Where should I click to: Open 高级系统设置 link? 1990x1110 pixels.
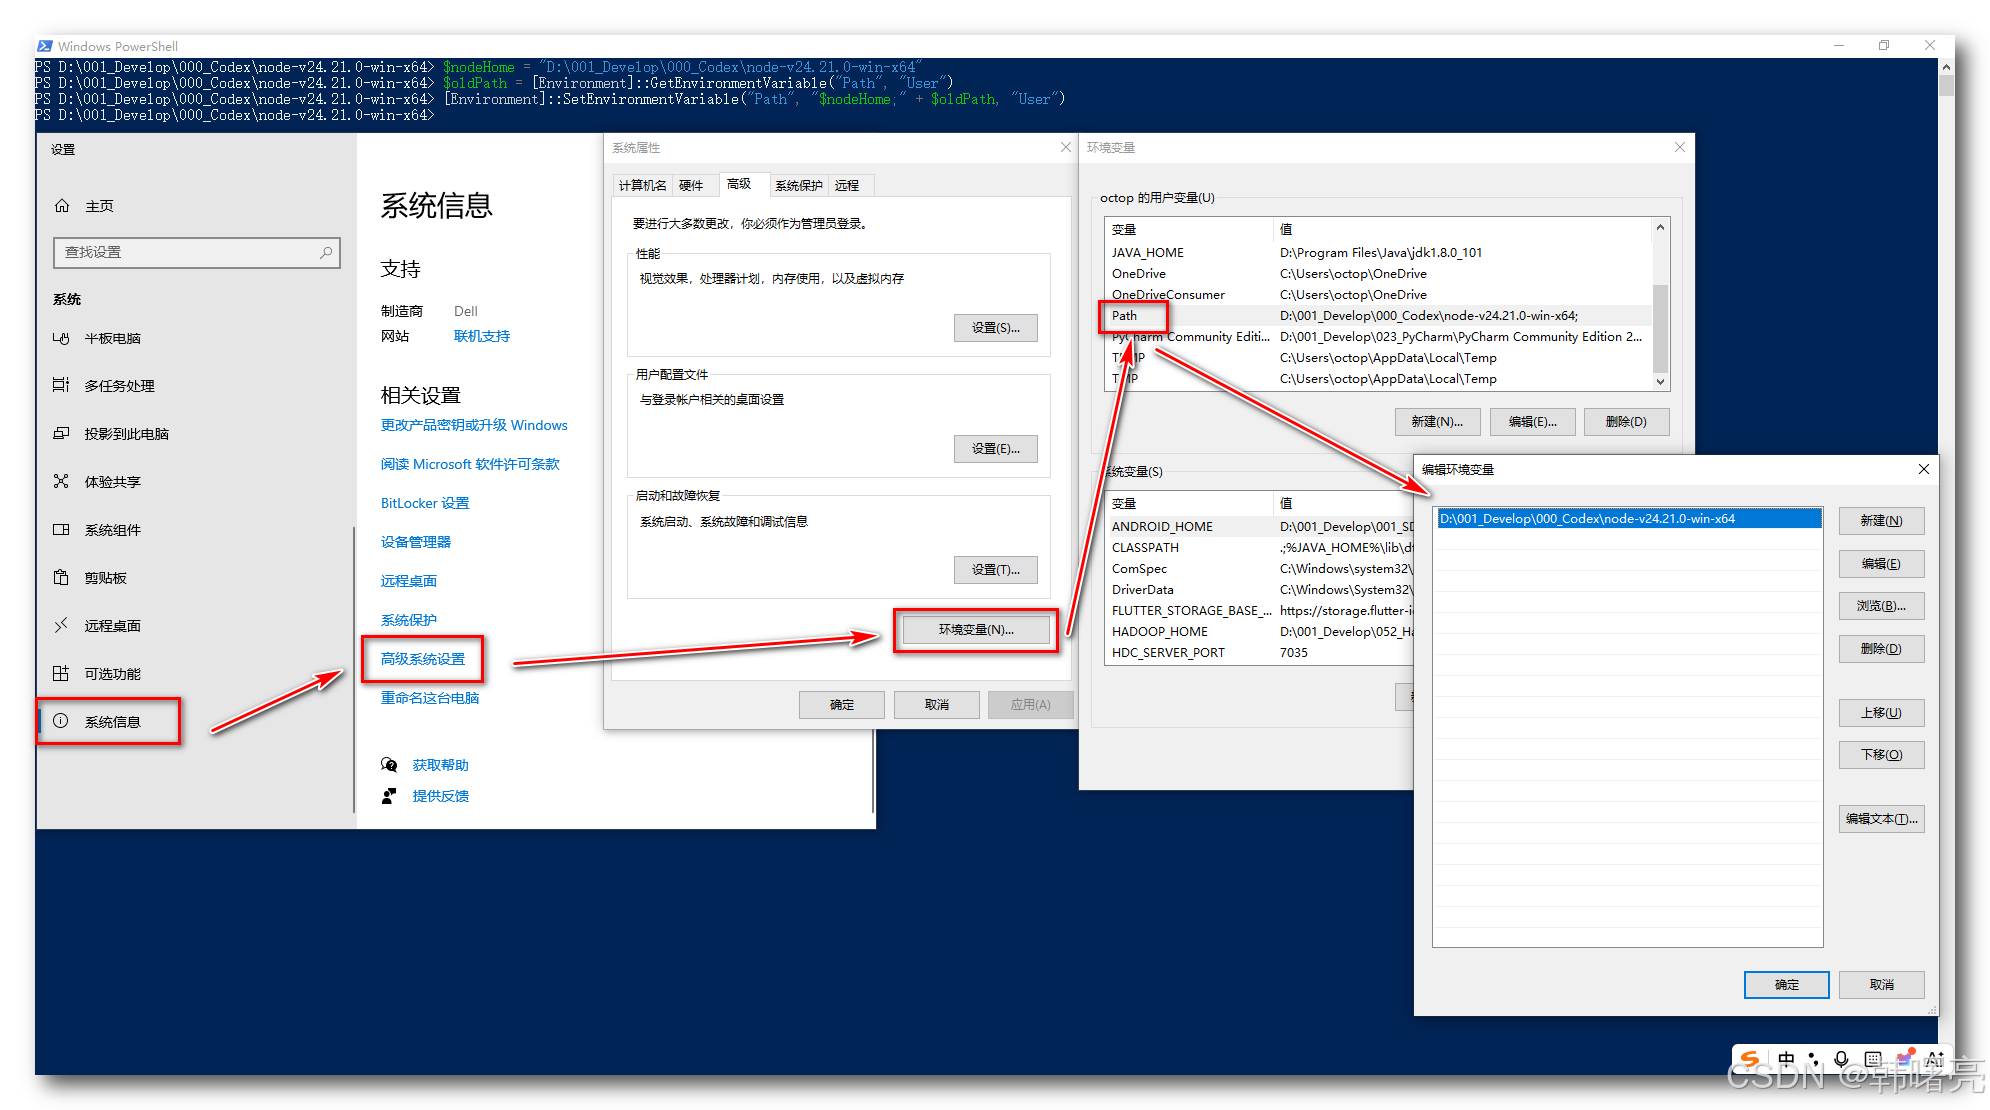coord(423,659)
